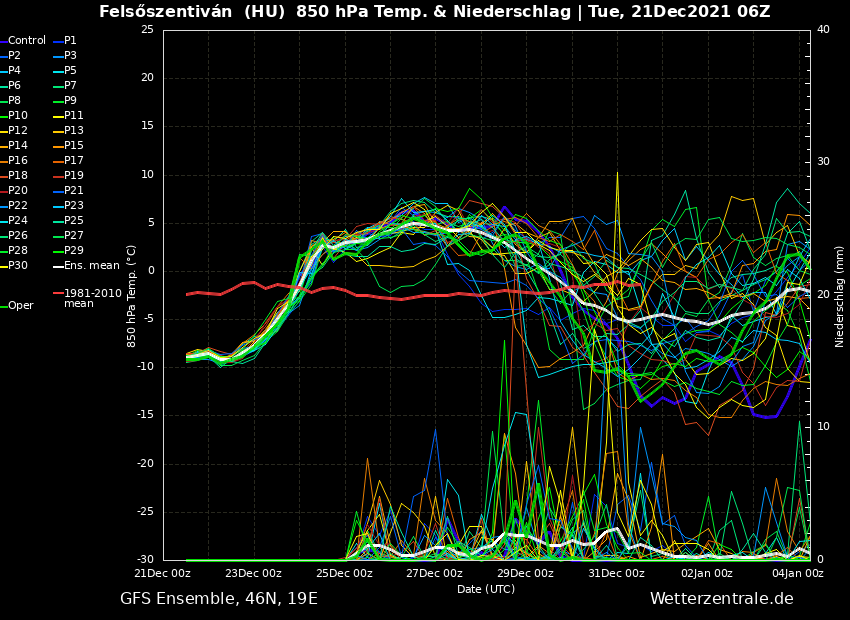Click the Niederschlag (mm) axis title
Viewport: 850px width, 620px height.
click(x=840, y=296)
